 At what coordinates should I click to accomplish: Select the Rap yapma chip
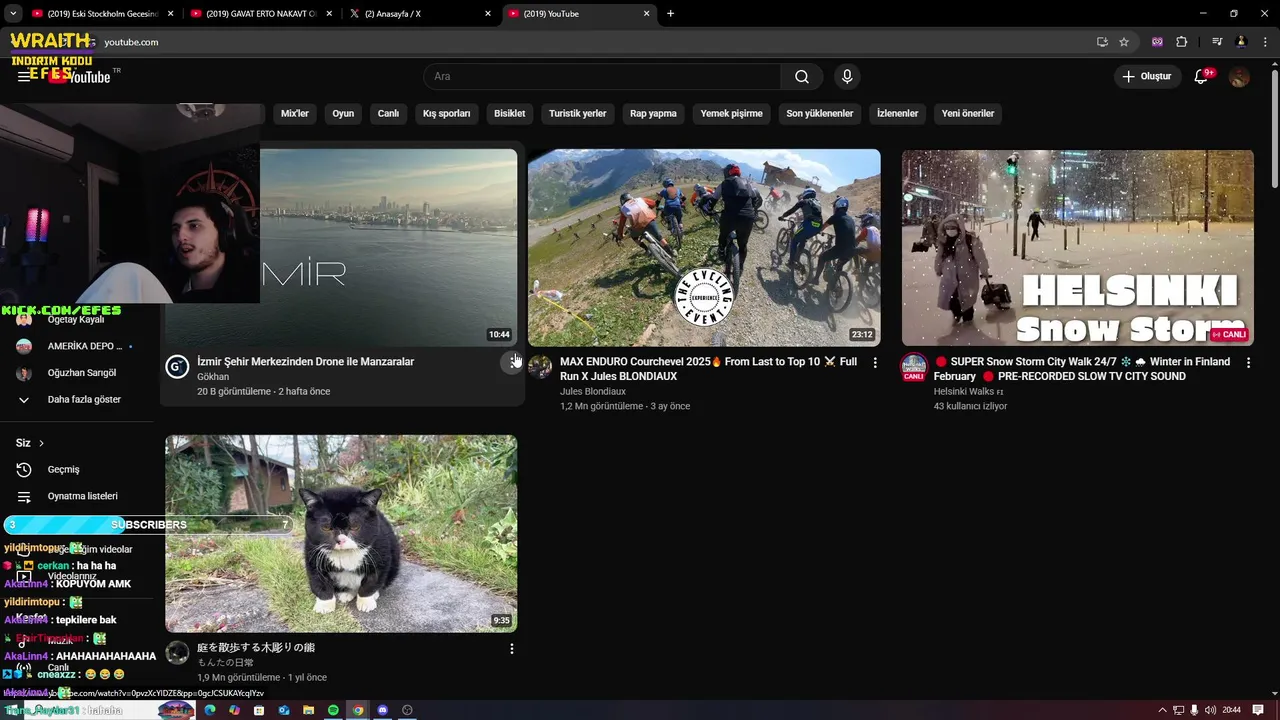point(653,114)
